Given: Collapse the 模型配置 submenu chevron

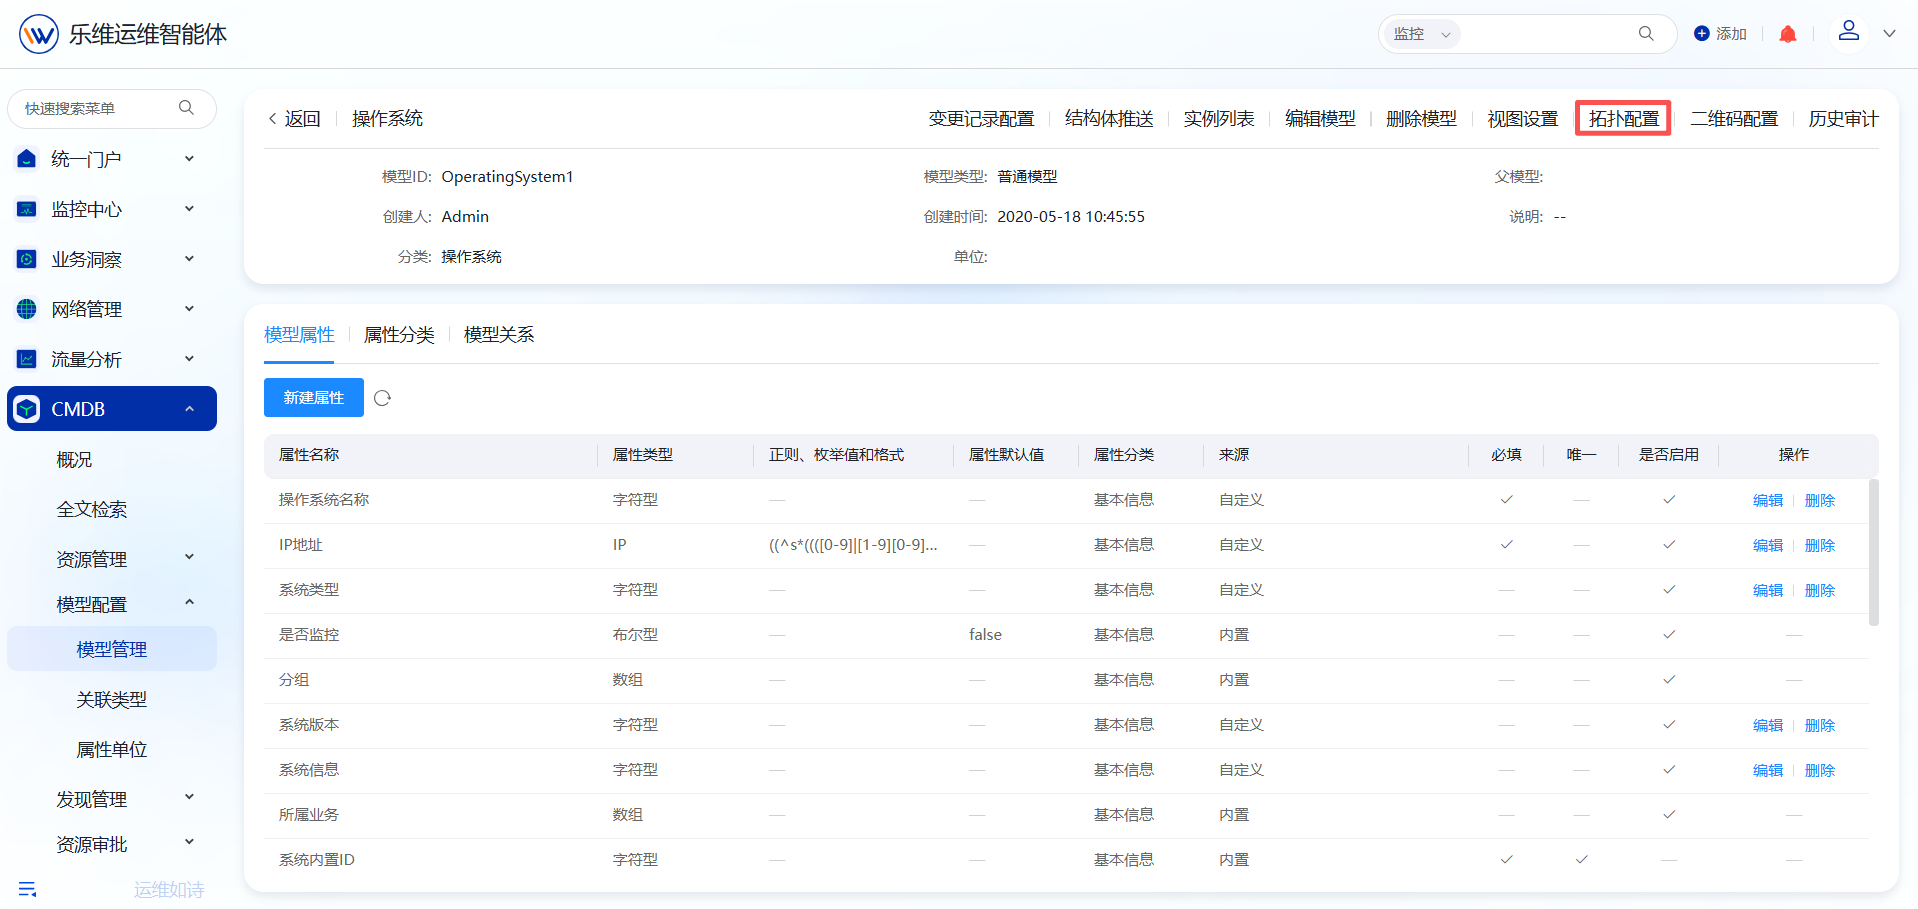Looking at the screenshot, I should point(189,603).
